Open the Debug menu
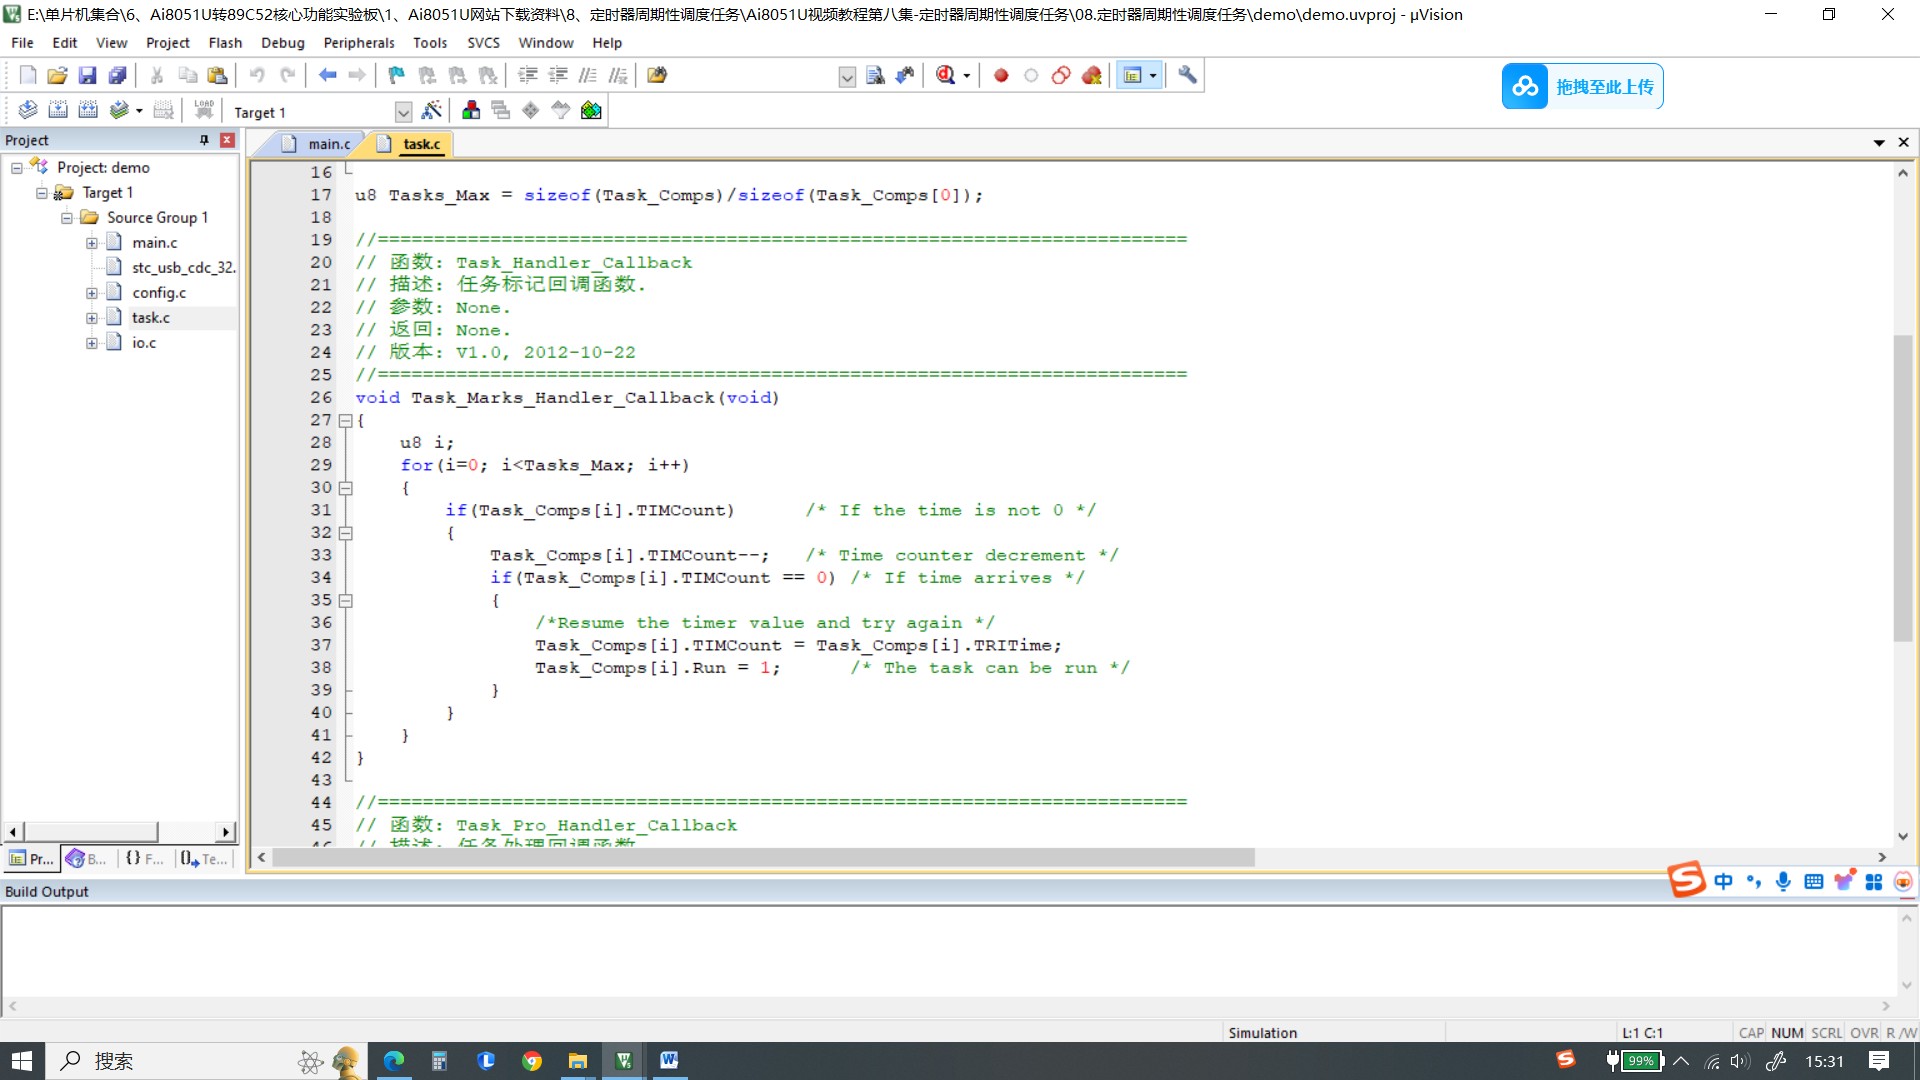 point(282,43)
